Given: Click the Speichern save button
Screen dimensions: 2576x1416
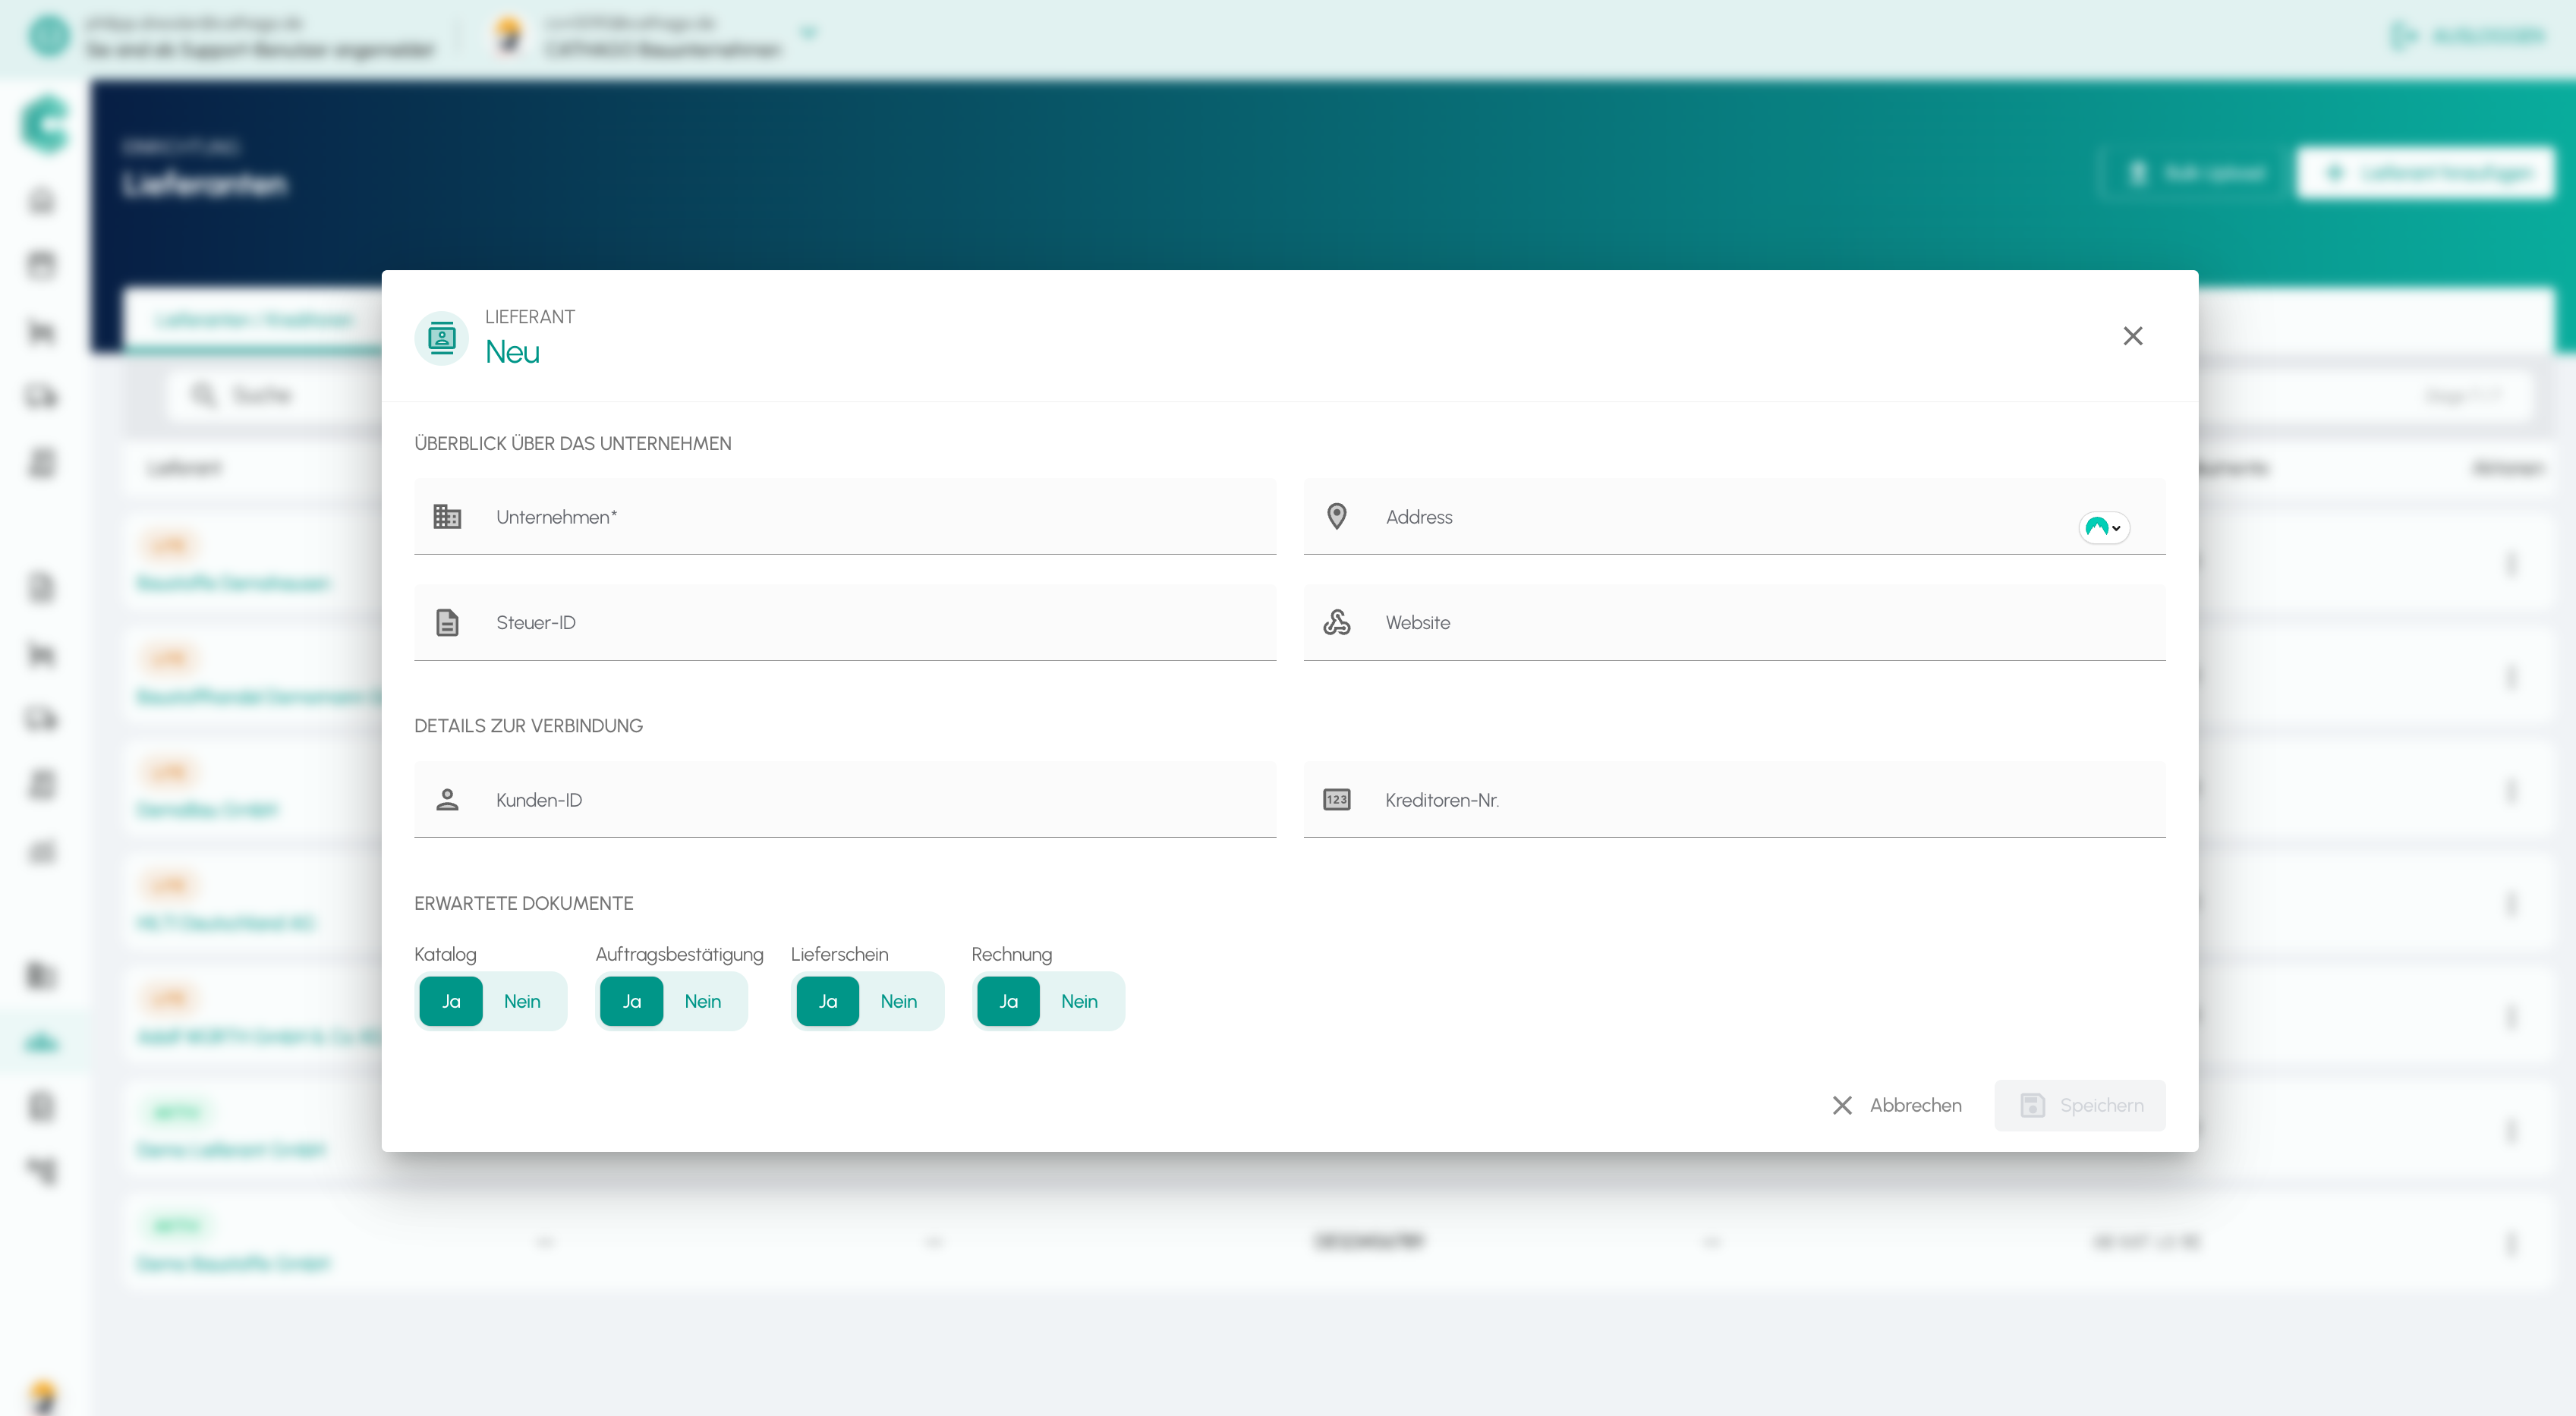Looking at the screenshot, I should (2080, 1105).
